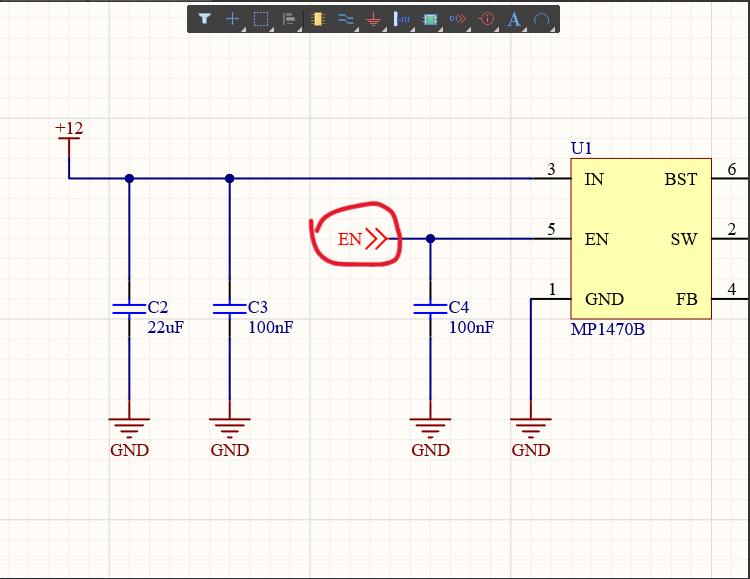Viewport: 750px width, 579px height.
Task: Click the BST pin name on U1
Action: [x=681, y=179]
